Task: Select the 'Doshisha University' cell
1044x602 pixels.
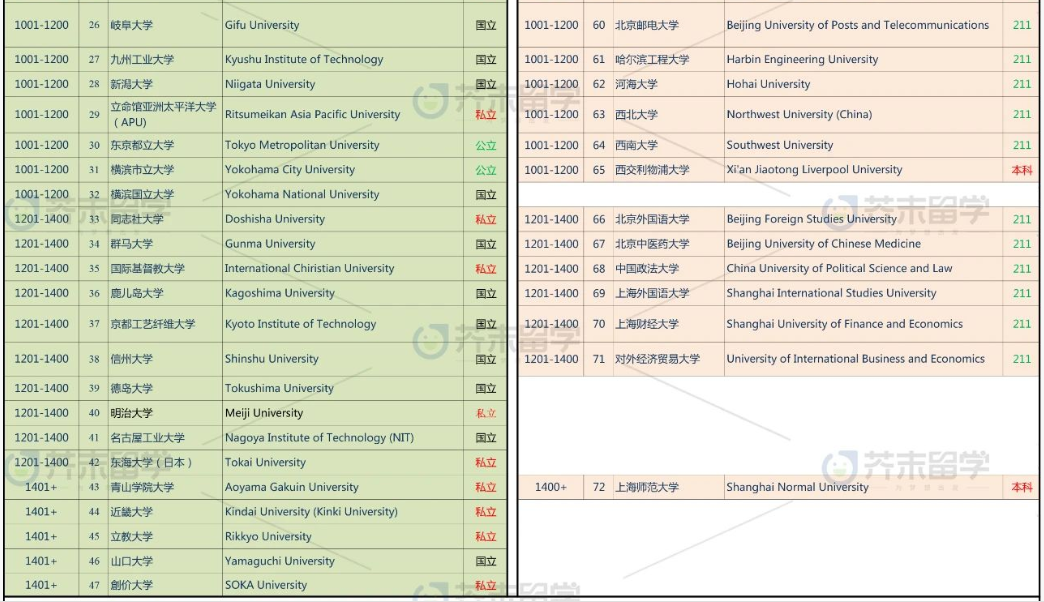Action: pos(343,219)
